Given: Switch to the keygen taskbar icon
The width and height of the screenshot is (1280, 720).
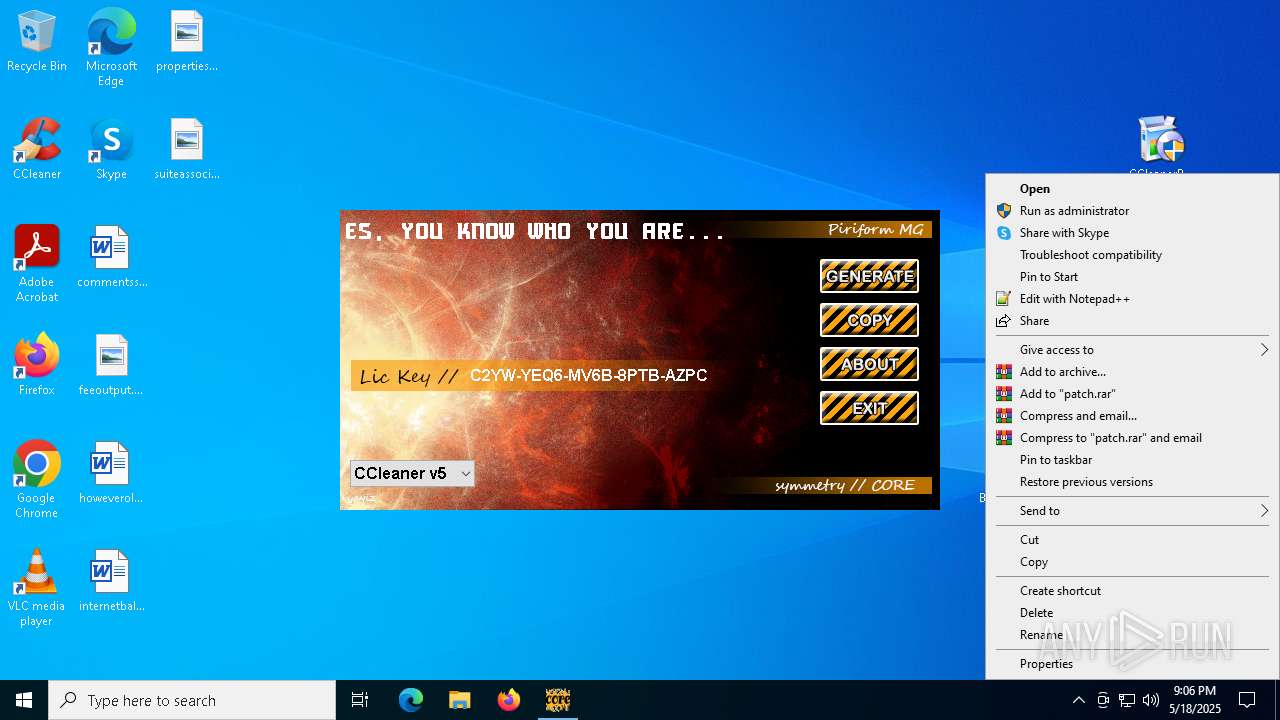Looking at the screenshot, I should [x=558, y=700].
